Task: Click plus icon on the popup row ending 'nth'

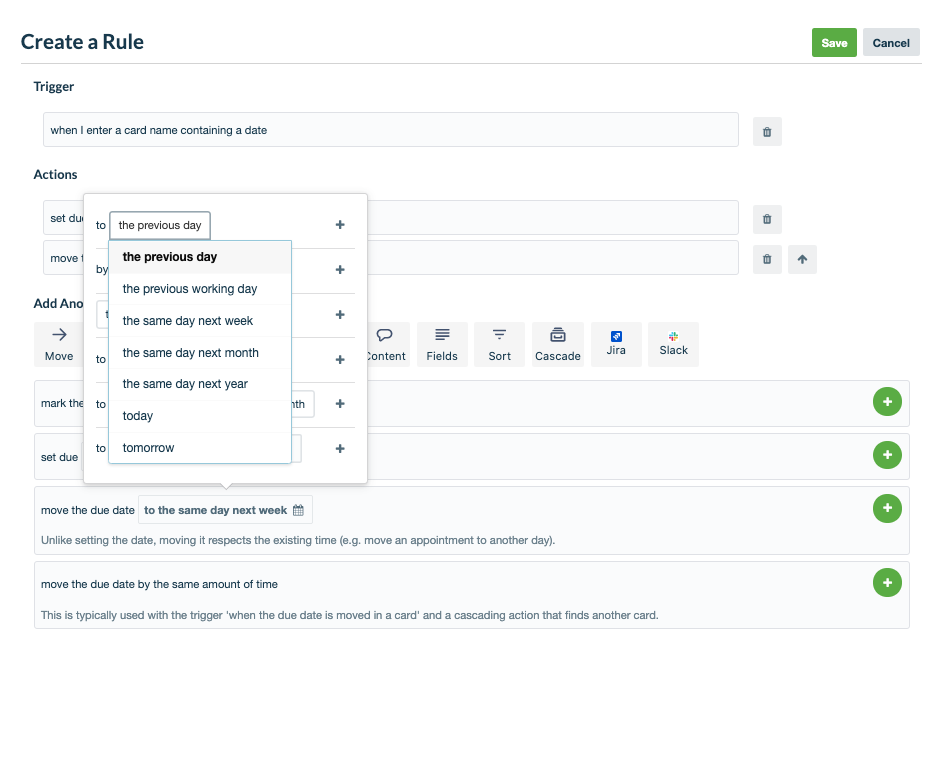Action: [x=340, y=404]
